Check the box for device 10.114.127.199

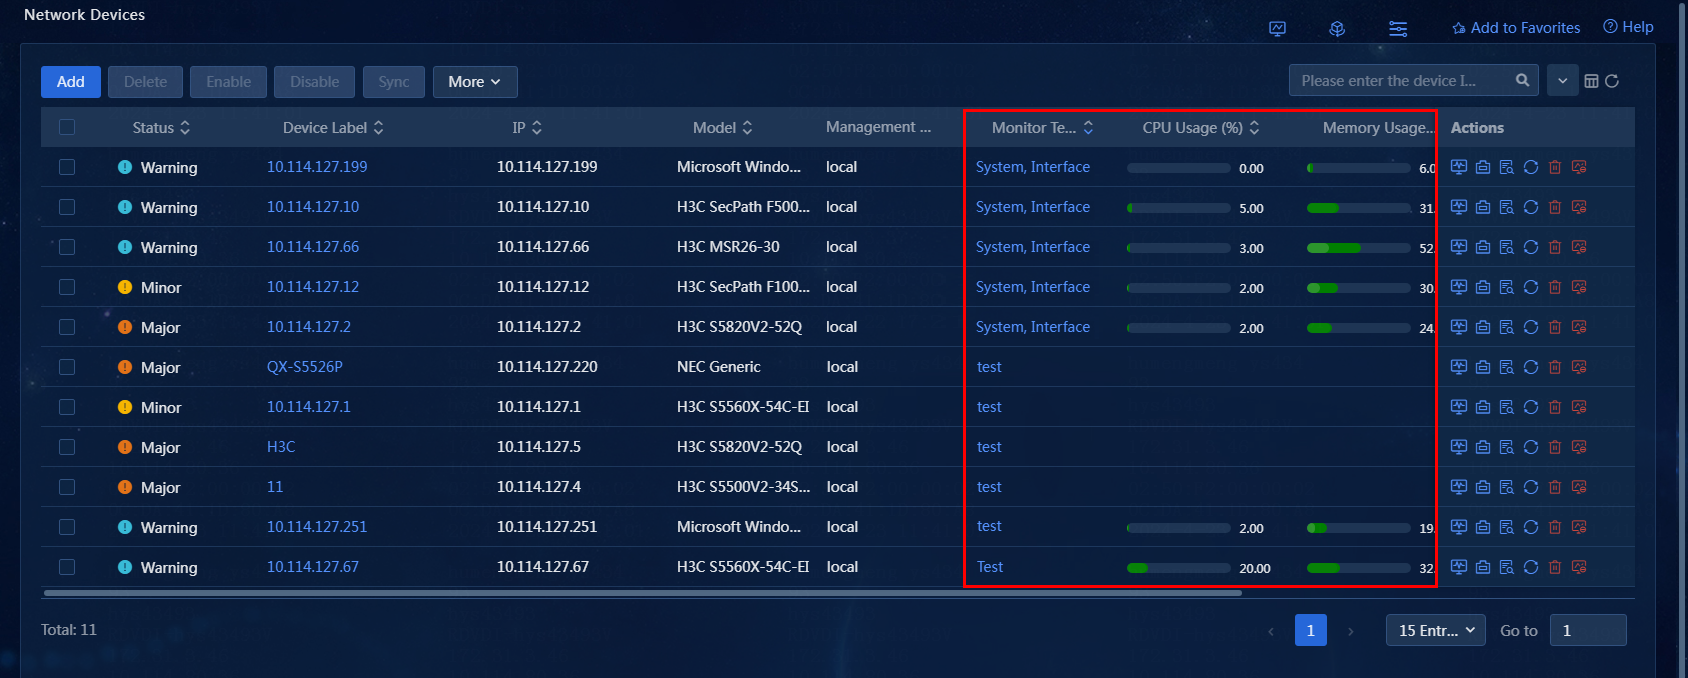pyautogui.click(x=67, y=167)
